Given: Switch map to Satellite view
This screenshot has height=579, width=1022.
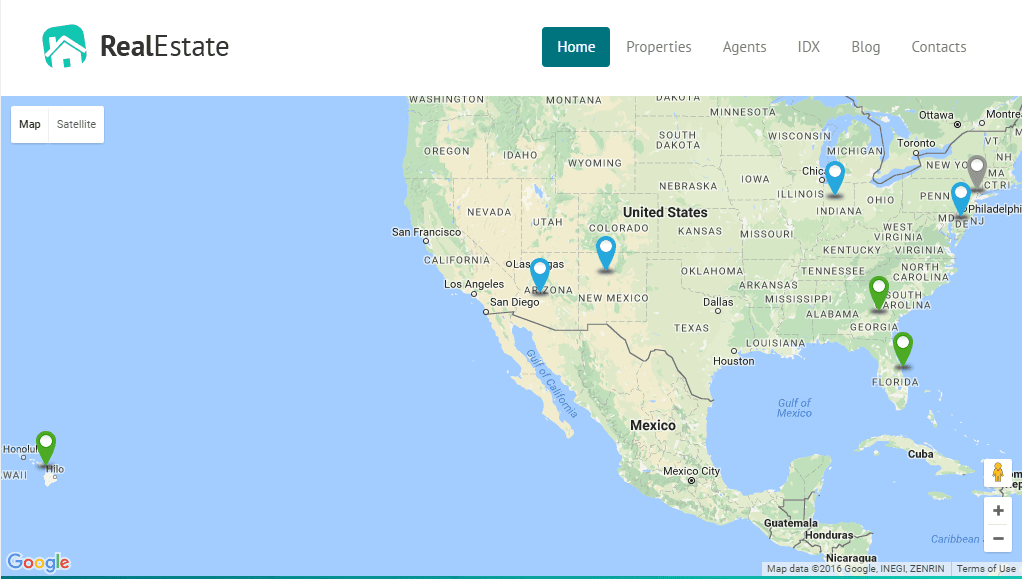Looking at the screenshot, I should click(x=76, y=124).
